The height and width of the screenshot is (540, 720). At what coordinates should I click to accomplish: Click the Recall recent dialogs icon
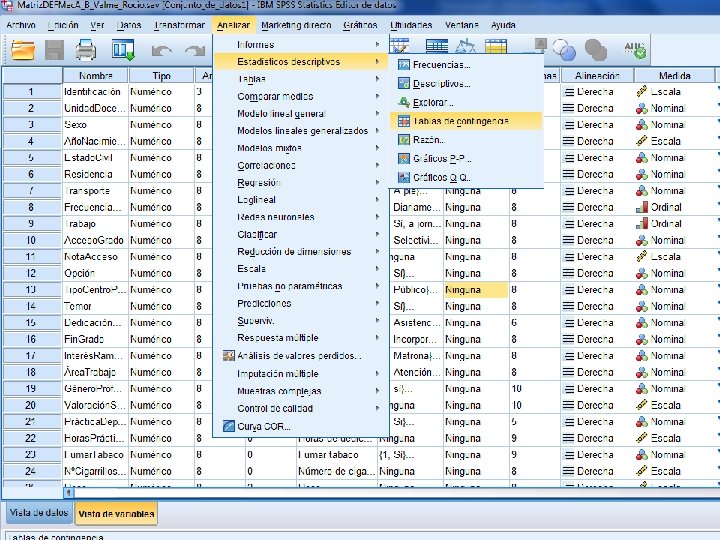pos(124,50)
